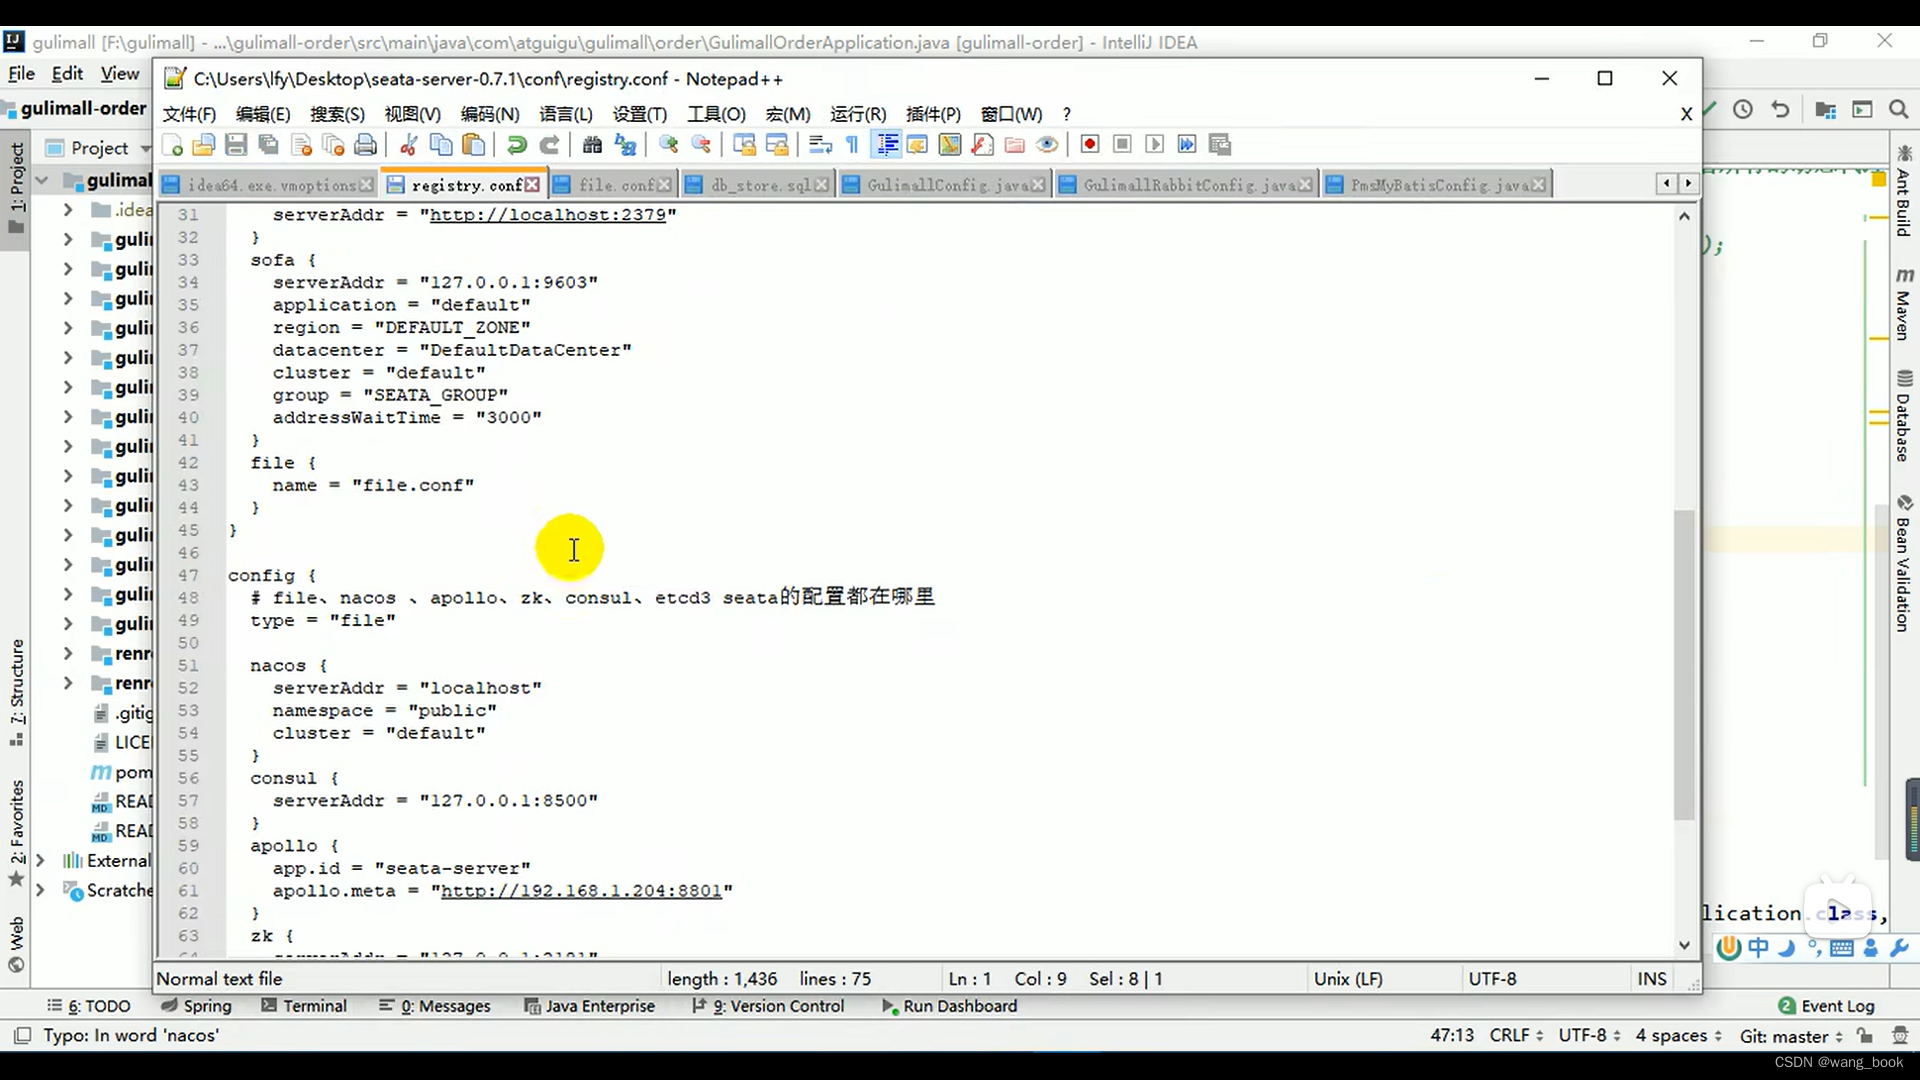The width and height of the screenshot is (1920, 1080).
Task: Click the Zoom In magnifier icon
Action: pos(668,145)
